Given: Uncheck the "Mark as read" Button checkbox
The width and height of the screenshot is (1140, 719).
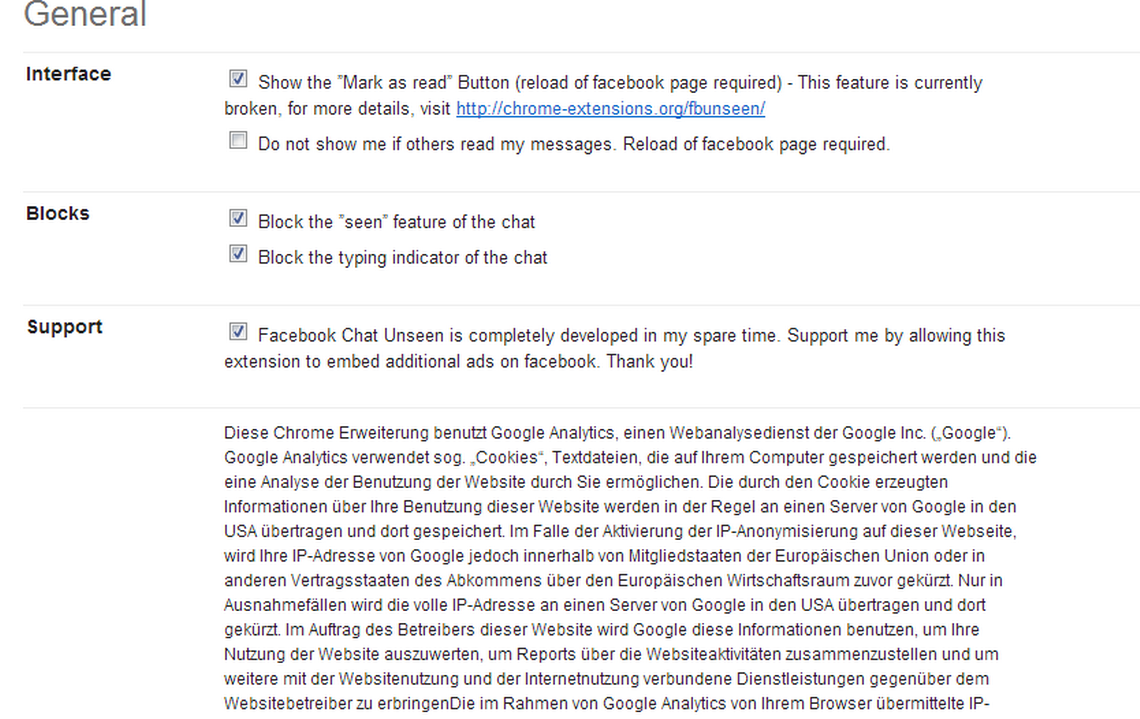Looking at the screenshot, I should [238, 79].
